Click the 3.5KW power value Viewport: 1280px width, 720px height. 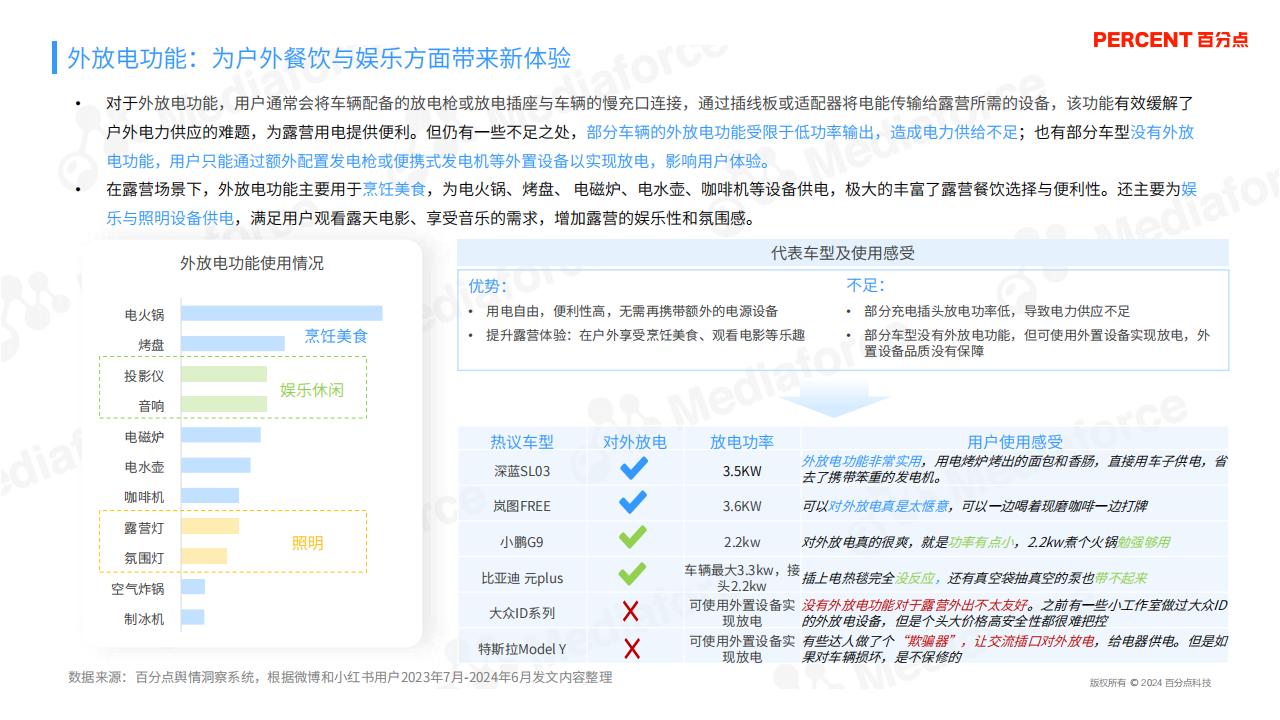tap(742, 470)
